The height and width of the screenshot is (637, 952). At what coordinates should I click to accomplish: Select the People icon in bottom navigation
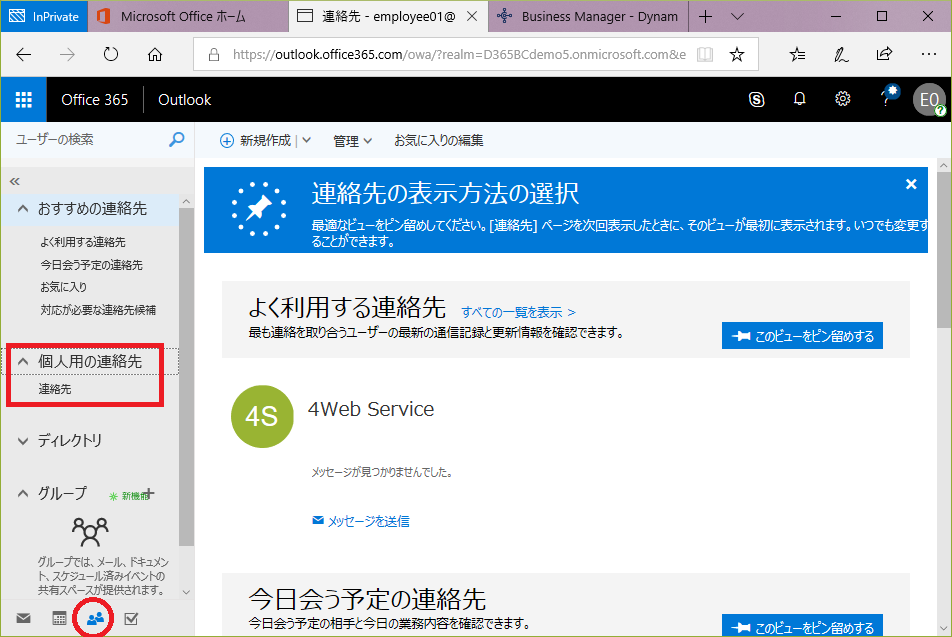95,619
